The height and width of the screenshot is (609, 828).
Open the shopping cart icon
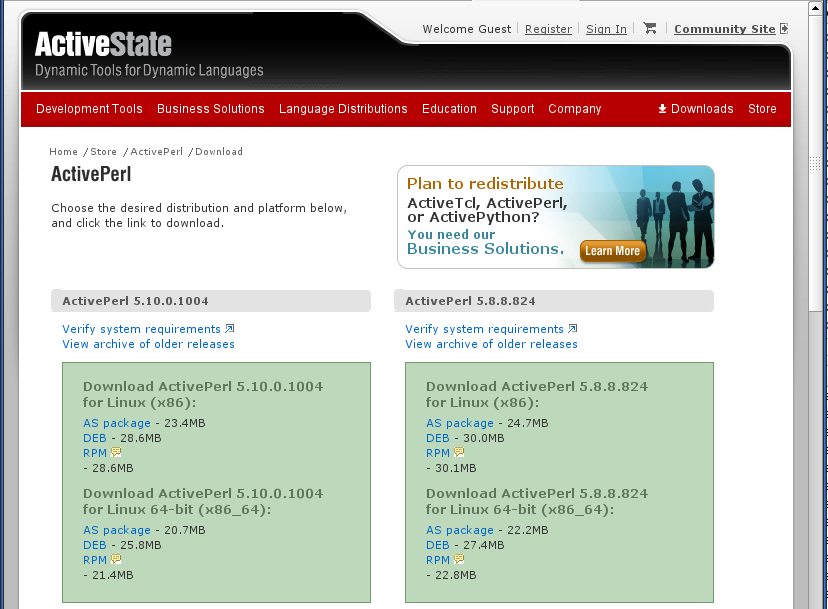[x=650, y=29]
